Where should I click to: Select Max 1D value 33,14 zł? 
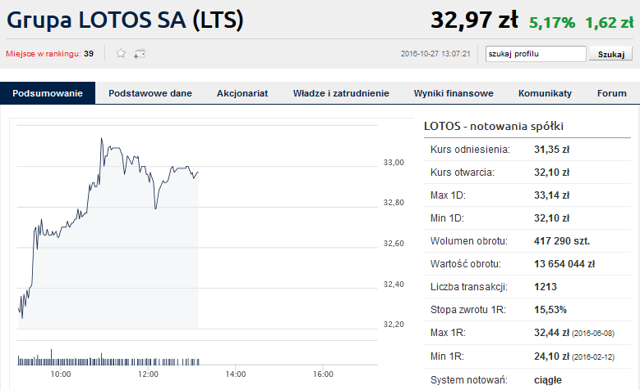(551, 195)
